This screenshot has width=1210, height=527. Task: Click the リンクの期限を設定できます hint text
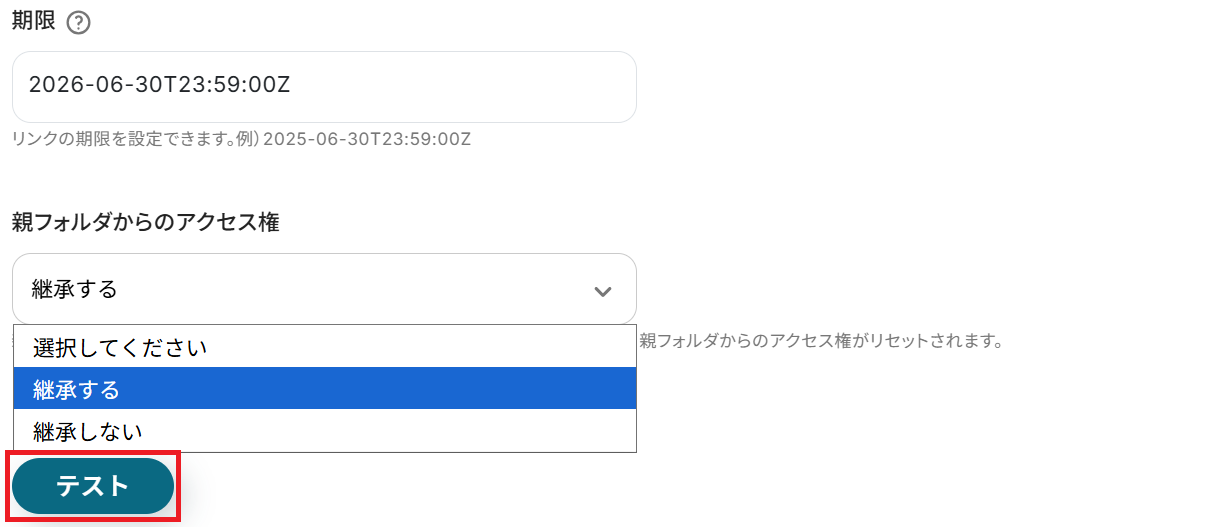[x=130, y=139]
